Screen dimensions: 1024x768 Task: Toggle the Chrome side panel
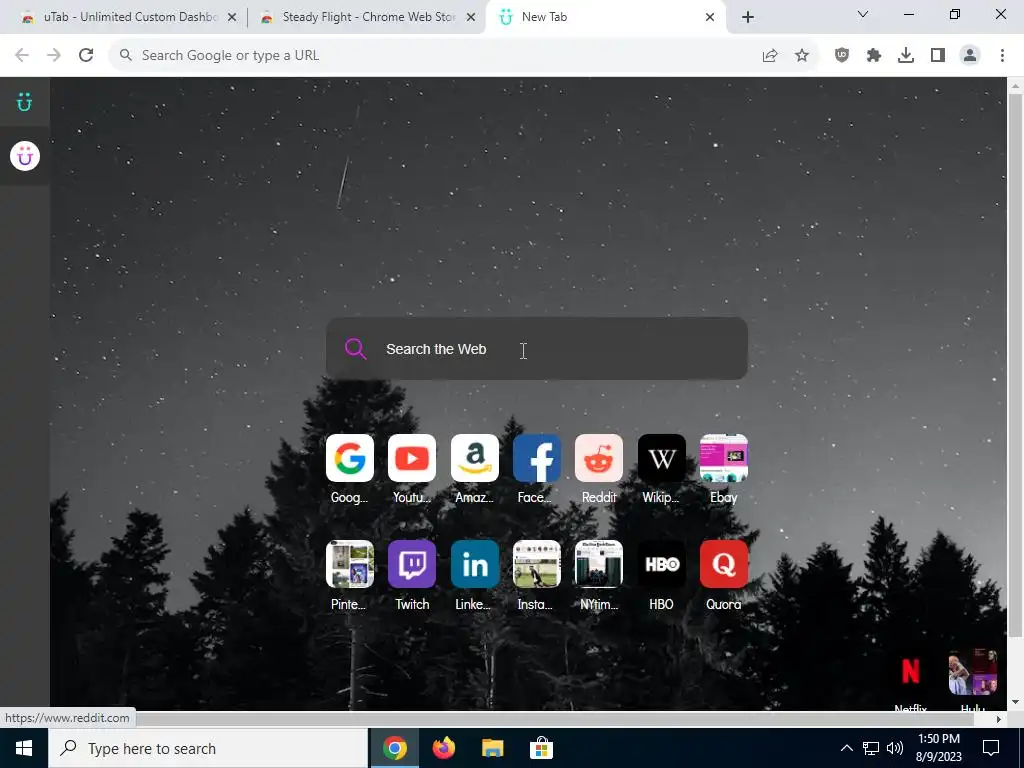(x=938, y=56)
